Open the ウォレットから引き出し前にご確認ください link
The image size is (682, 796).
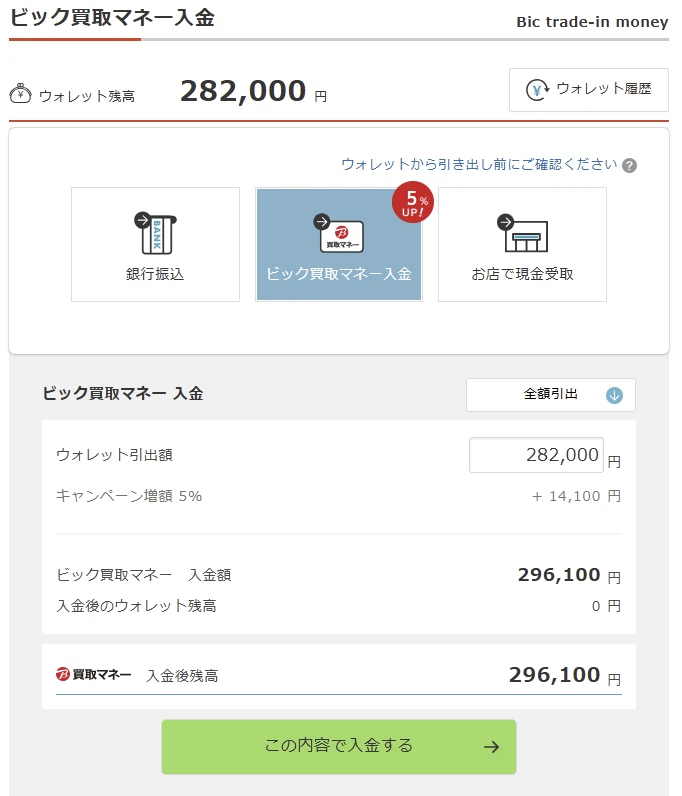tap(479, 164)
